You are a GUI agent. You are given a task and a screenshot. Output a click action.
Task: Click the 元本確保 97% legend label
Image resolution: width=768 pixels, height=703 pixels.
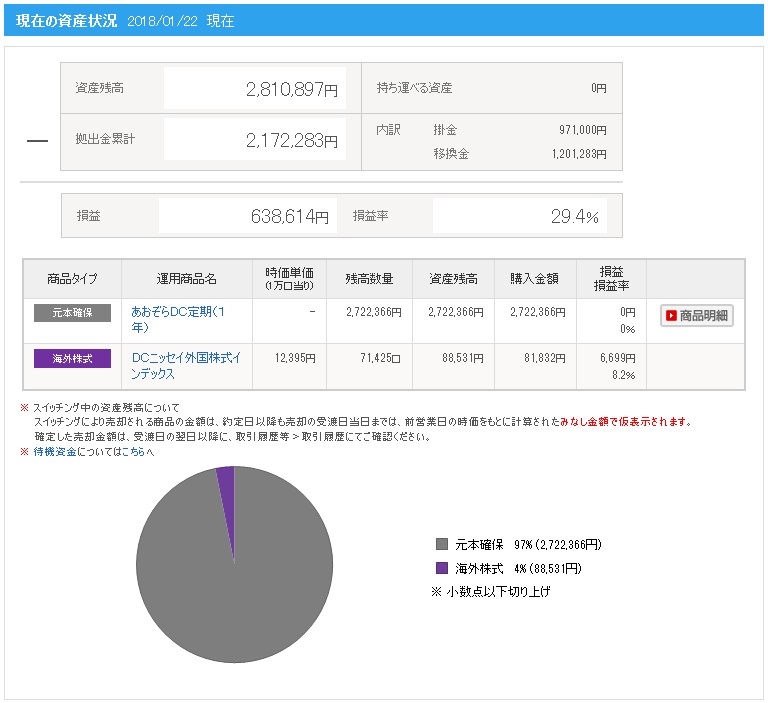coord(528,544)
